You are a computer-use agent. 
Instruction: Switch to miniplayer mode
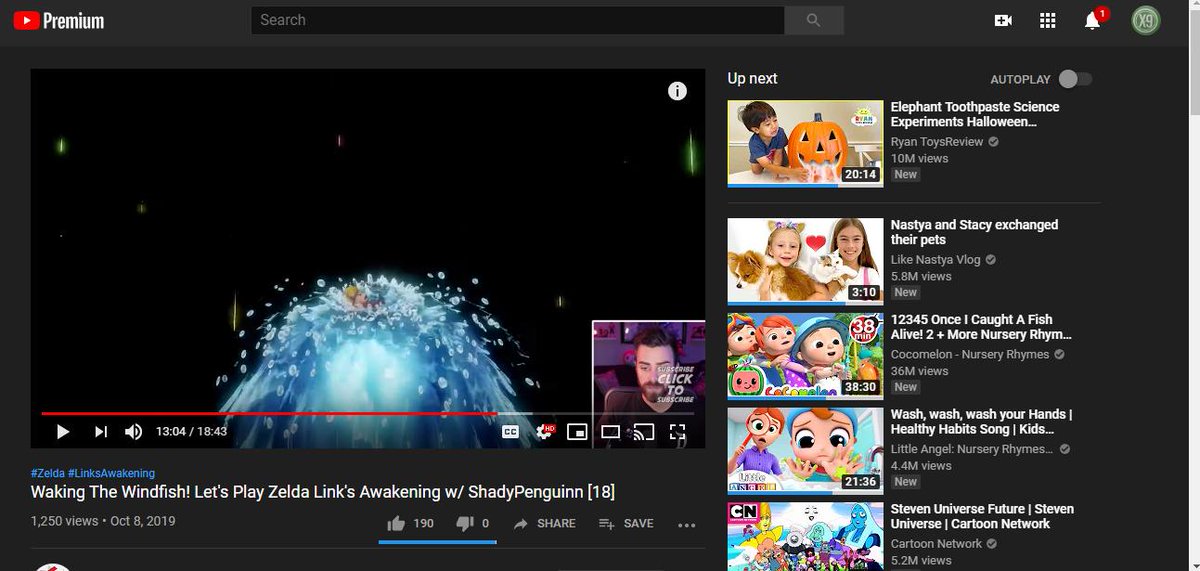[577, 432]
